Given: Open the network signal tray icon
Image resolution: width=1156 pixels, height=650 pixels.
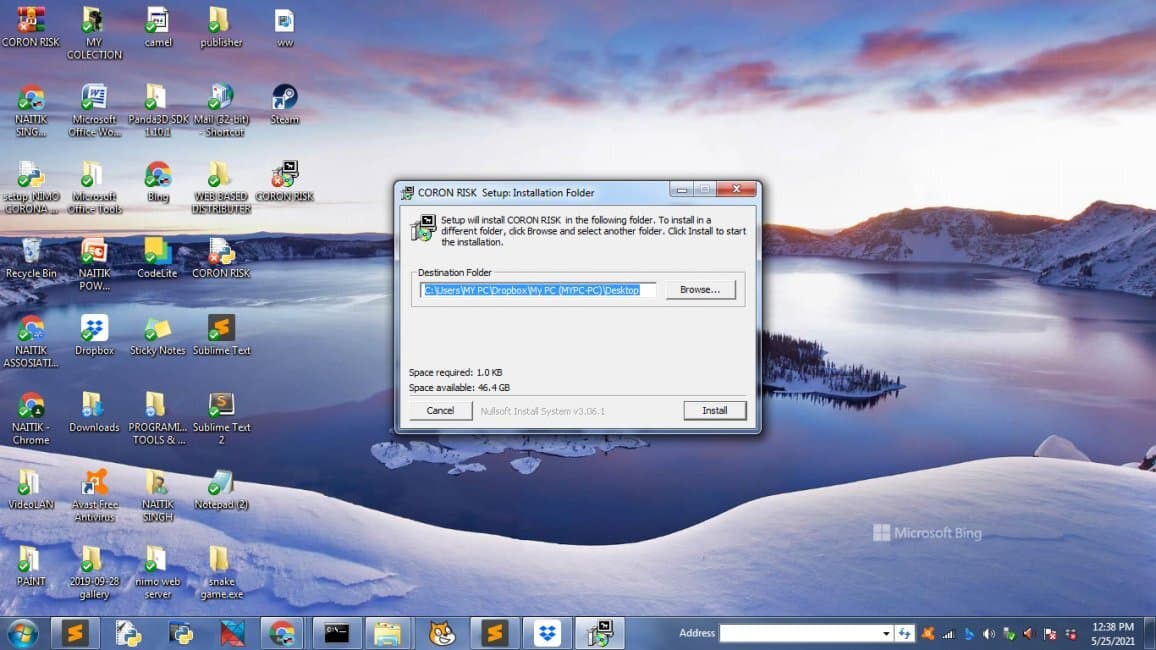Looking at the screenshot, I should coord(948,634).
